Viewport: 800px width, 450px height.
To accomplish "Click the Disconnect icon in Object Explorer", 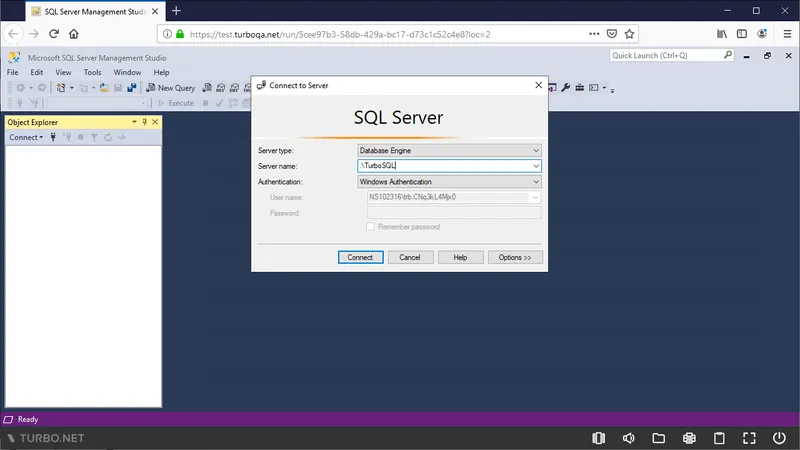I will pyautogui.click(x=67, y=137).
